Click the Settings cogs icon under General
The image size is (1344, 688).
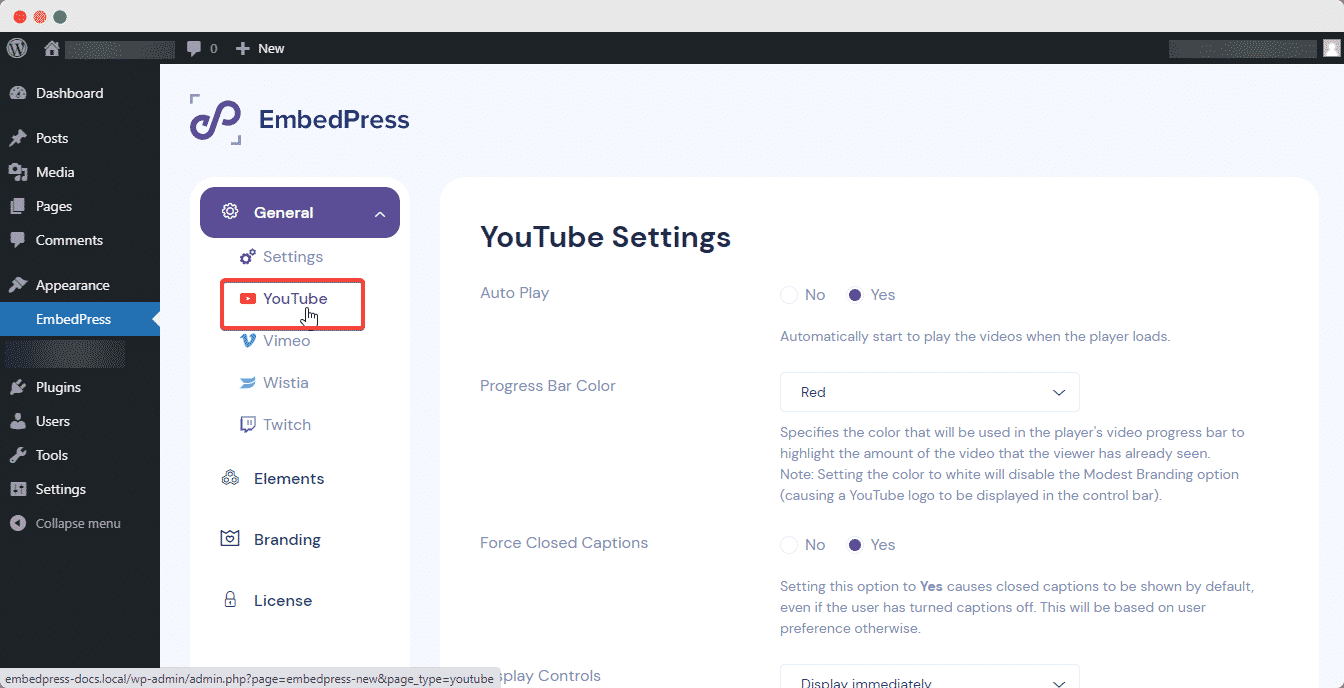[x=248, y=257]
